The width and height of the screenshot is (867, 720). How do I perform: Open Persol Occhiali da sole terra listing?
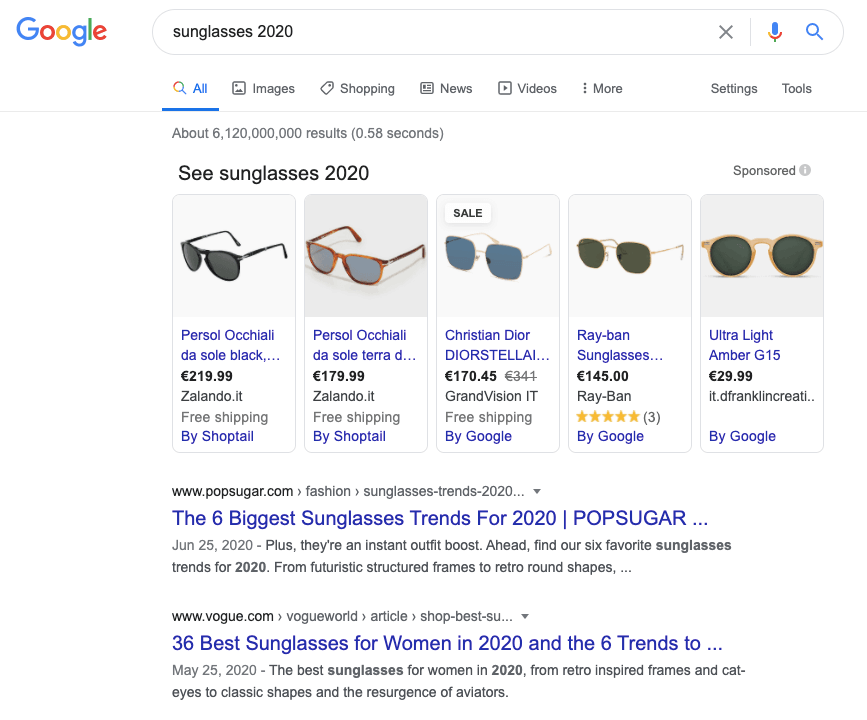click(364, 345)
